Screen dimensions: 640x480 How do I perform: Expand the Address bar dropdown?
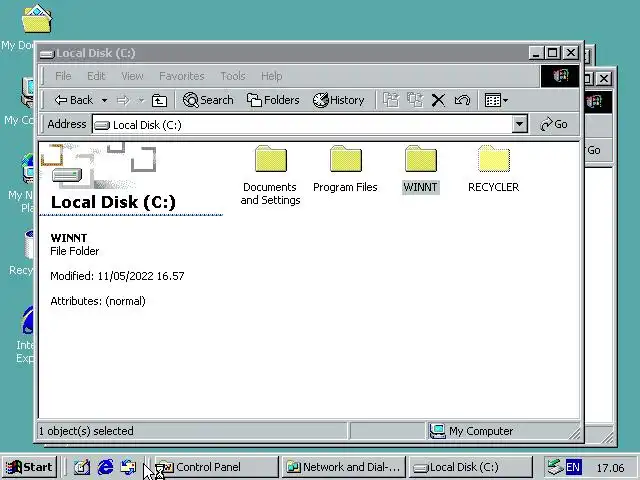click(x=520, y=124)
